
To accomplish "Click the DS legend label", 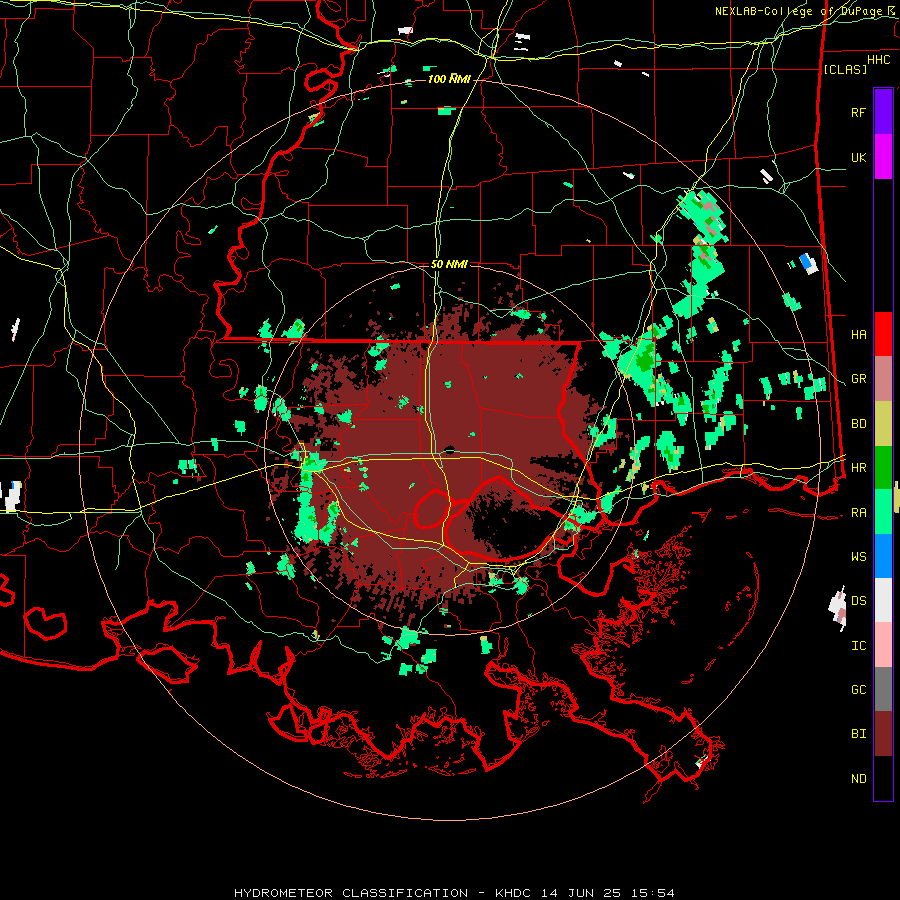I will (x=859, y=601).
